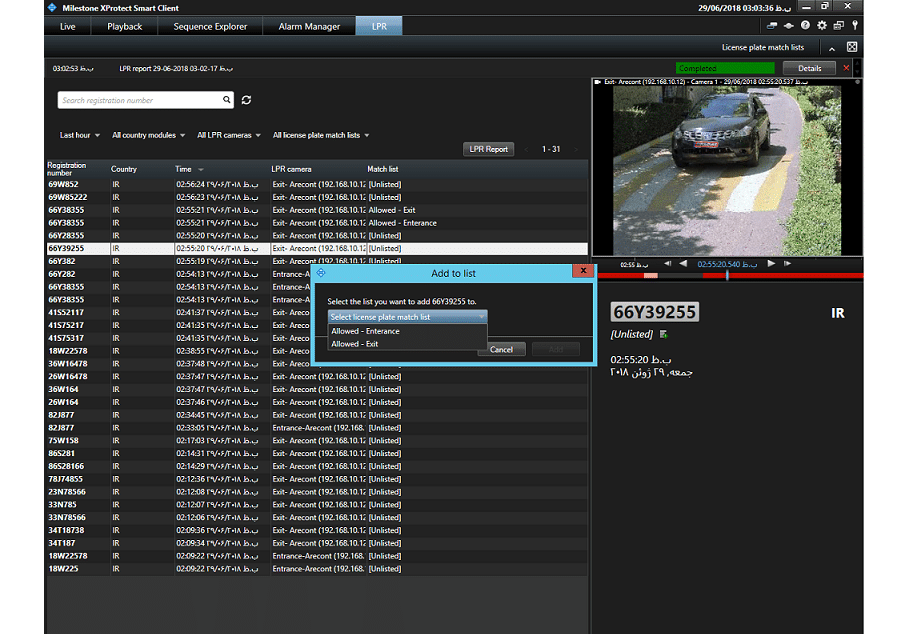Screen dimensions: 909x634
Task: Select row with plate 18W225
Action: [317, 569]
